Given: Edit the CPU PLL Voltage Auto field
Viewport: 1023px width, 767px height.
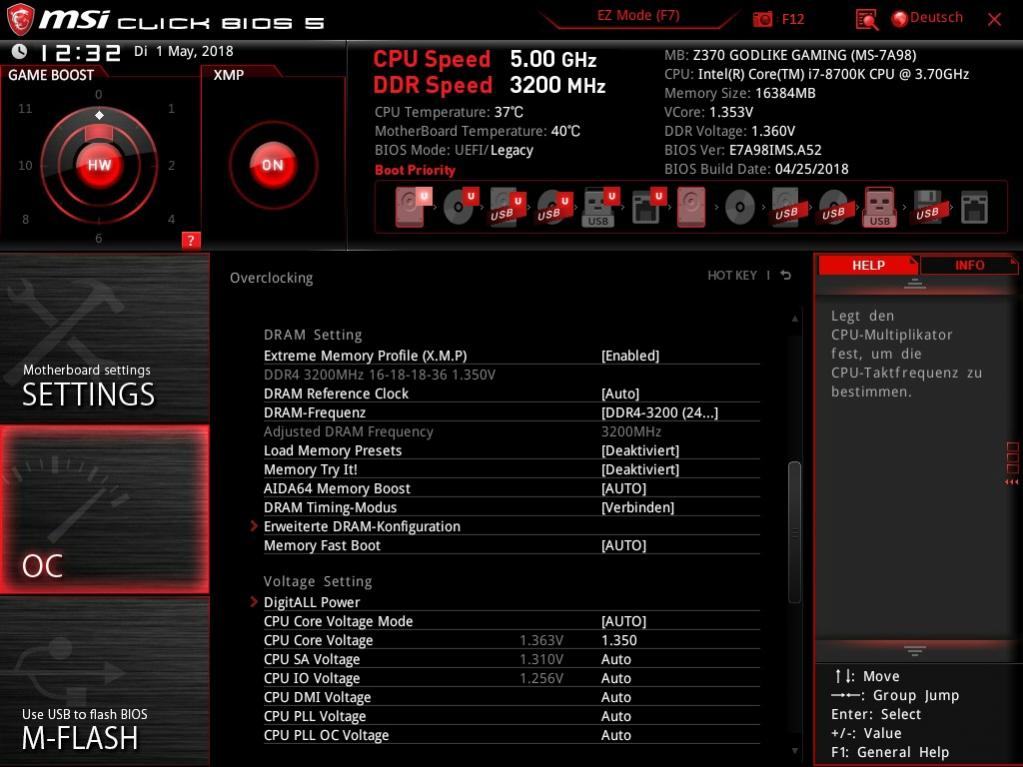Looking at the screenshot, I should pyautogui.click(x=616, y=715).
